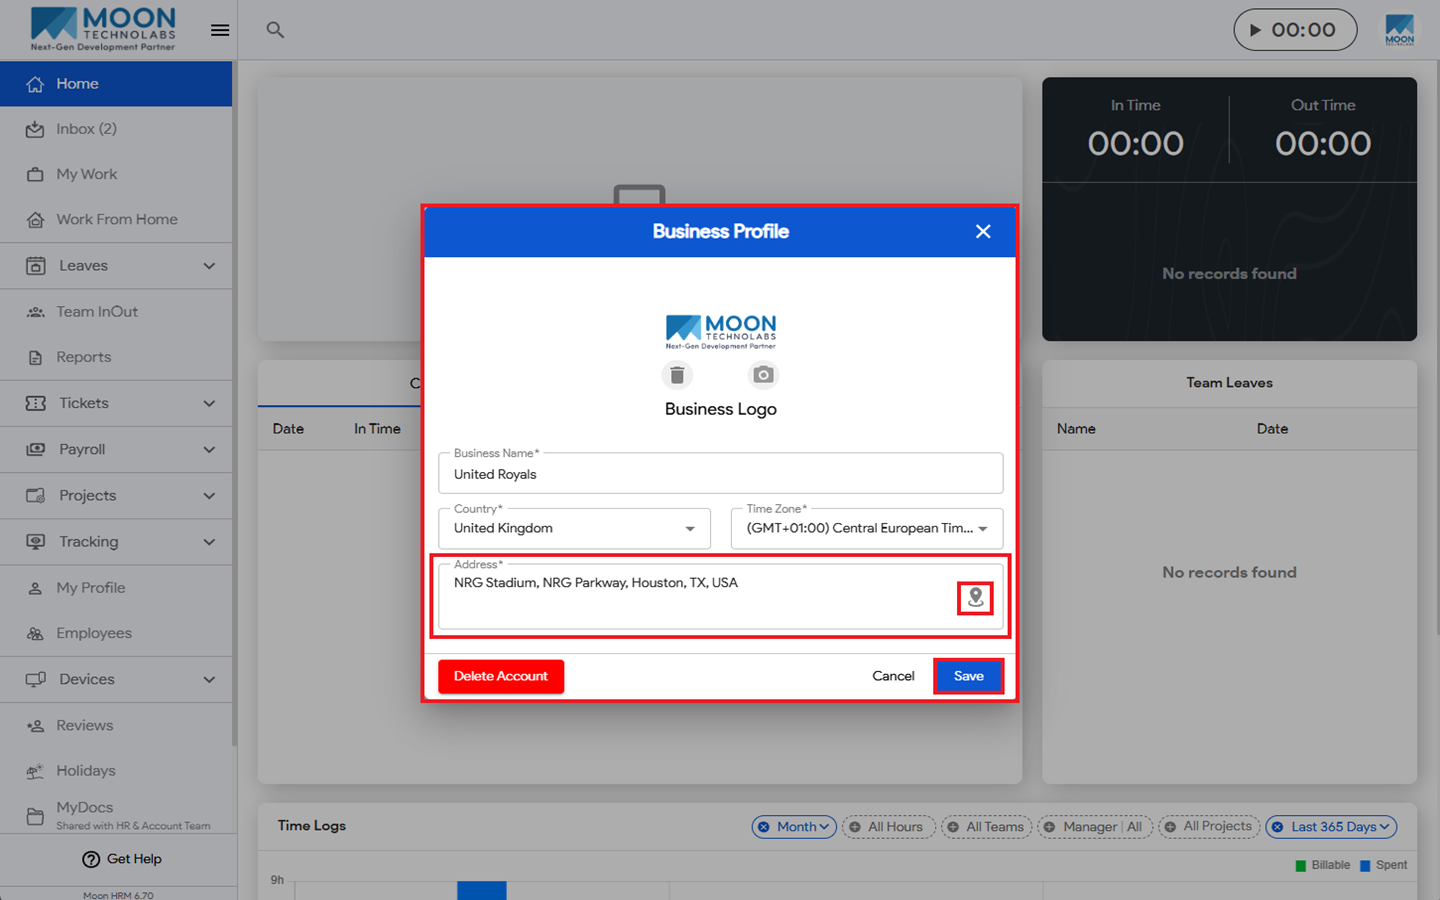Click the My Work briefcase icon
The height and width of the screenshot is (900, 1440).
[35, 174]
